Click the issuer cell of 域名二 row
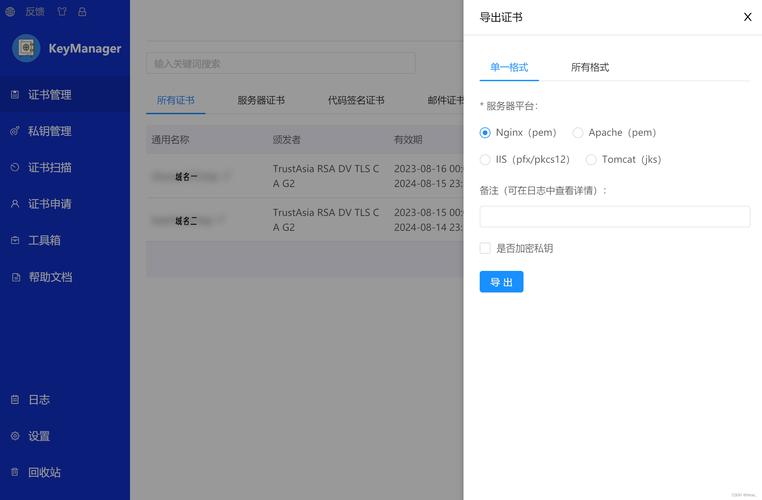 pyautogui.click(x=326, y=220)
